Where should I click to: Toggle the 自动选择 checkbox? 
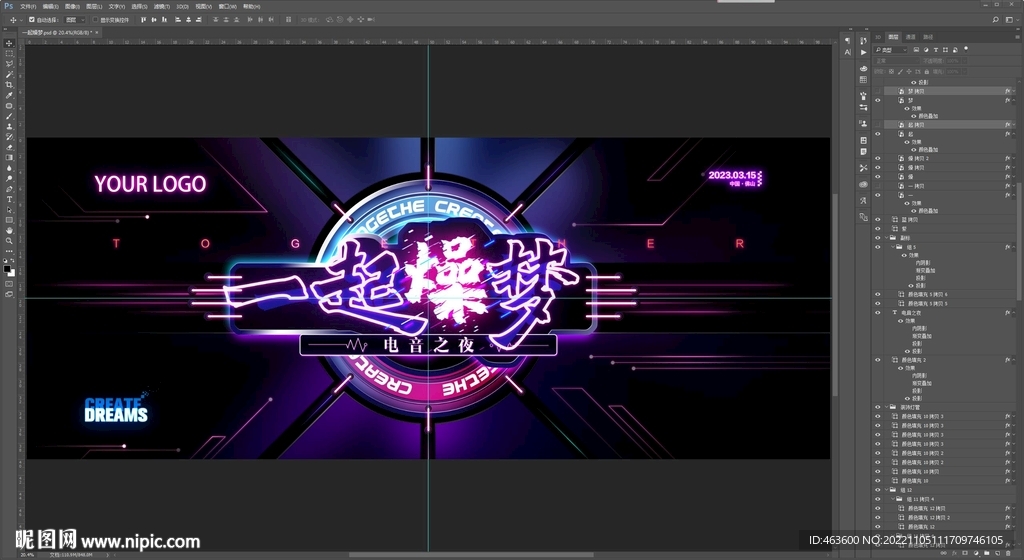click(x=32, y=19)
